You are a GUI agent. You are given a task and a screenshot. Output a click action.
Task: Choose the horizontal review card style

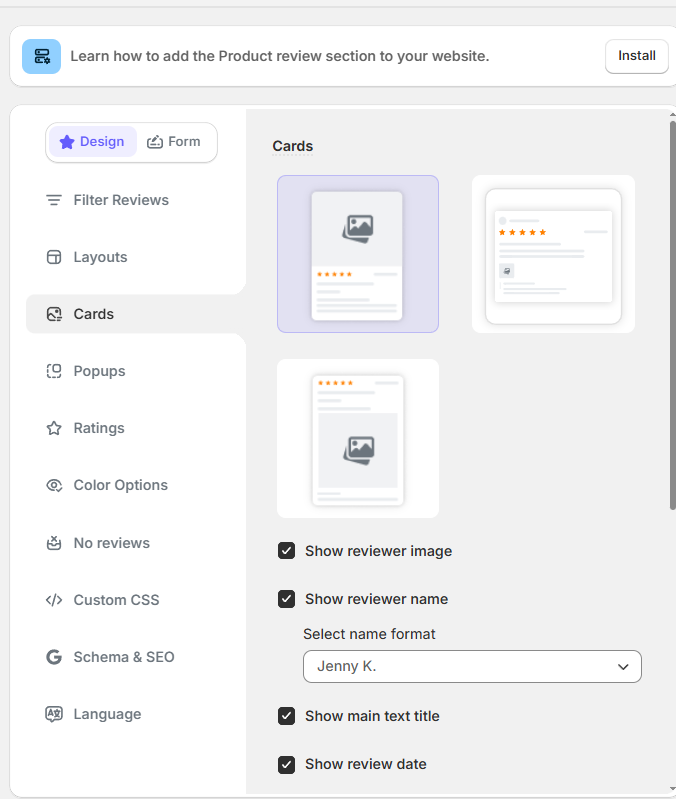pyautogui.click(x=553, y=254)
